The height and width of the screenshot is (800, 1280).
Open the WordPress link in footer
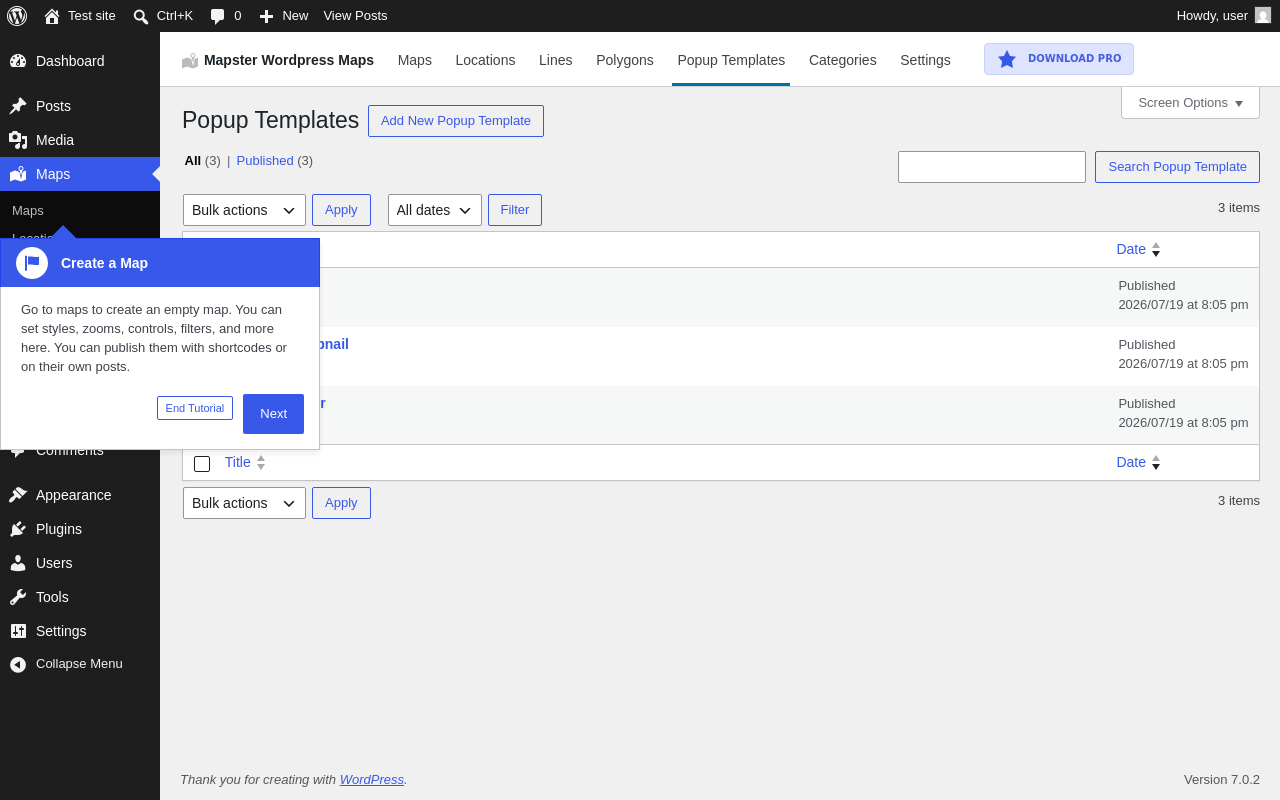click(x=372, y=779)
